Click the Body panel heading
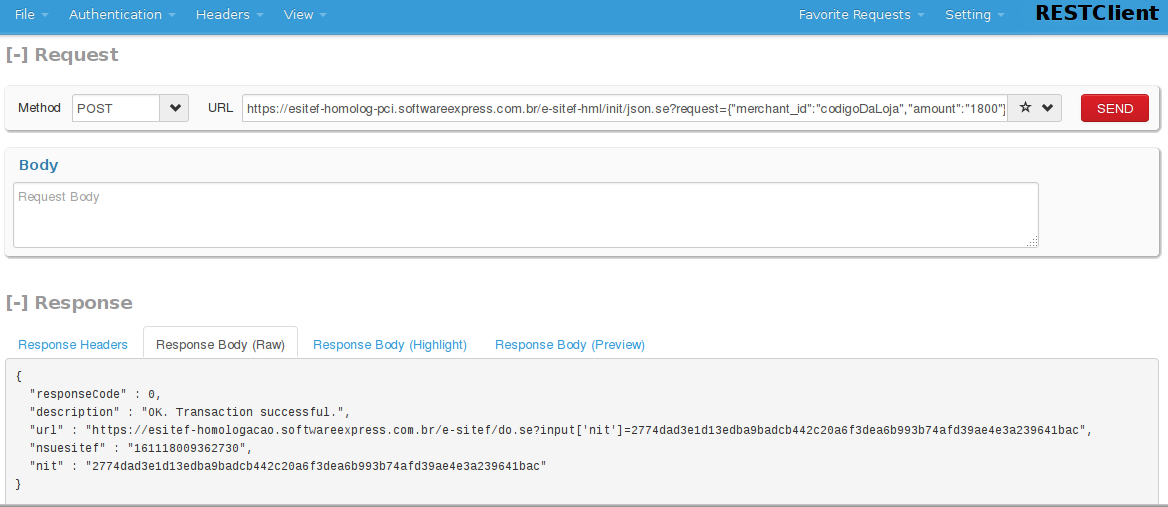The image size is (1168, 507). tap(39, 165)
